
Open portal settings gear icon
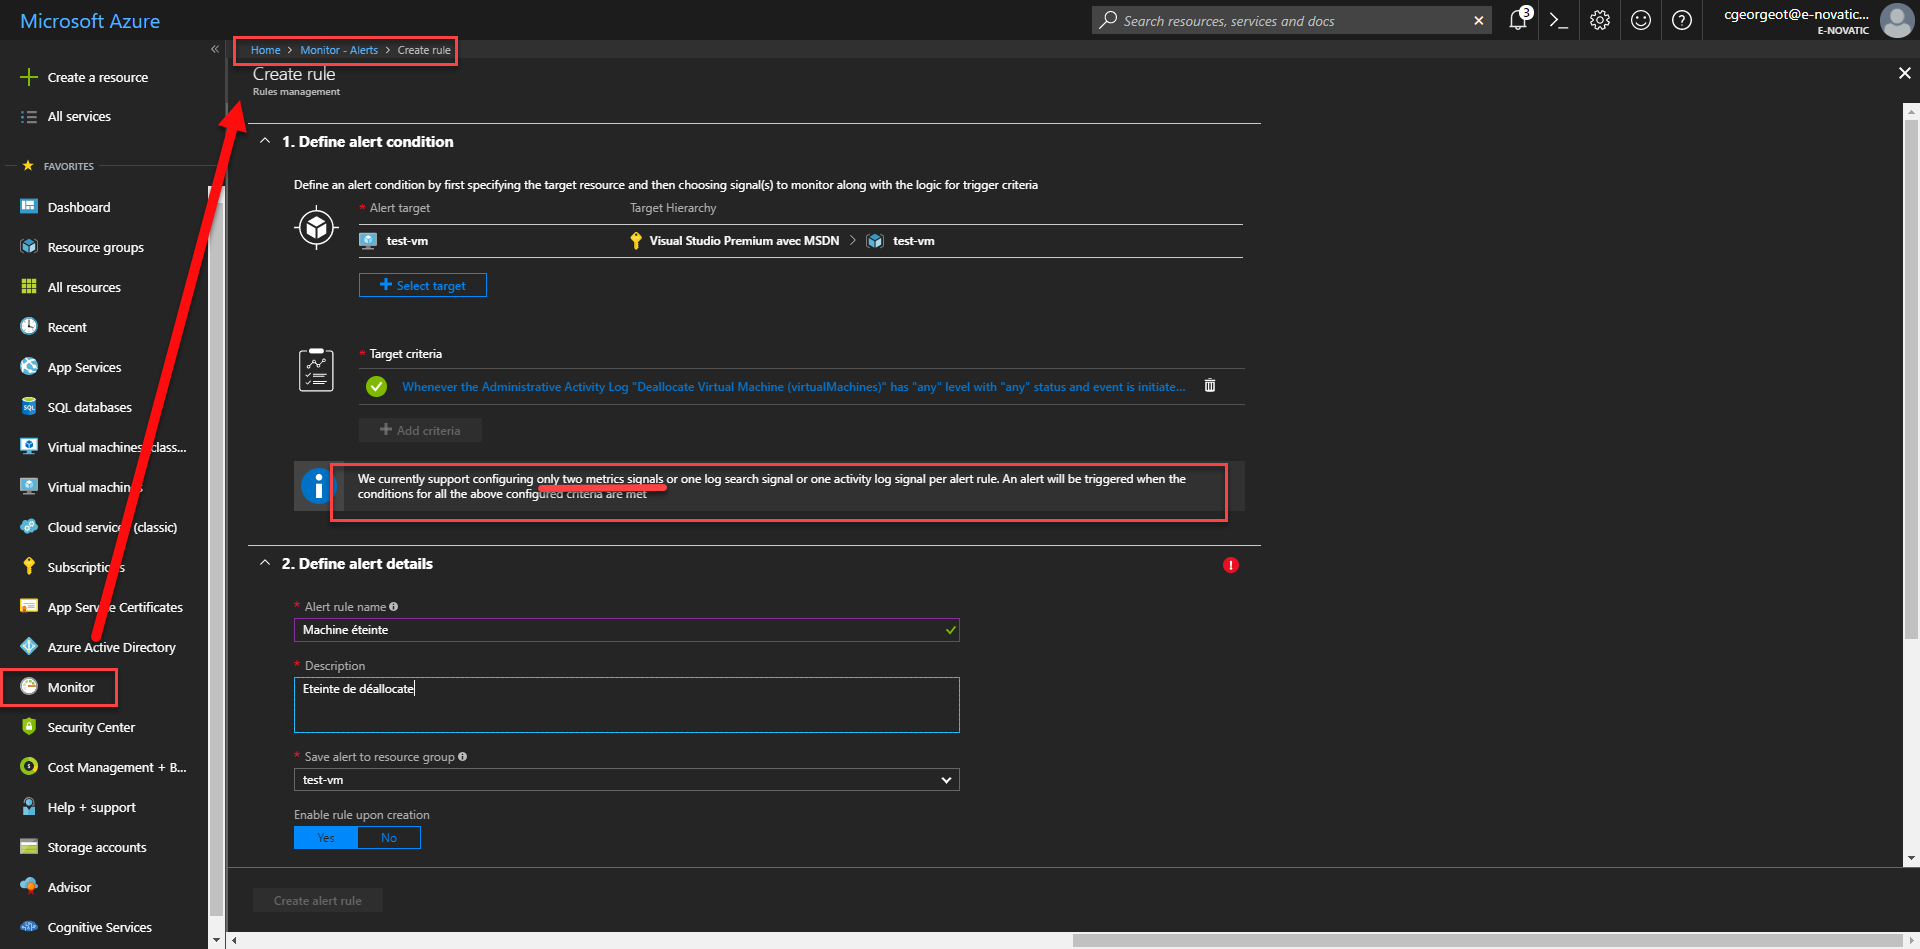(1600, 20)
